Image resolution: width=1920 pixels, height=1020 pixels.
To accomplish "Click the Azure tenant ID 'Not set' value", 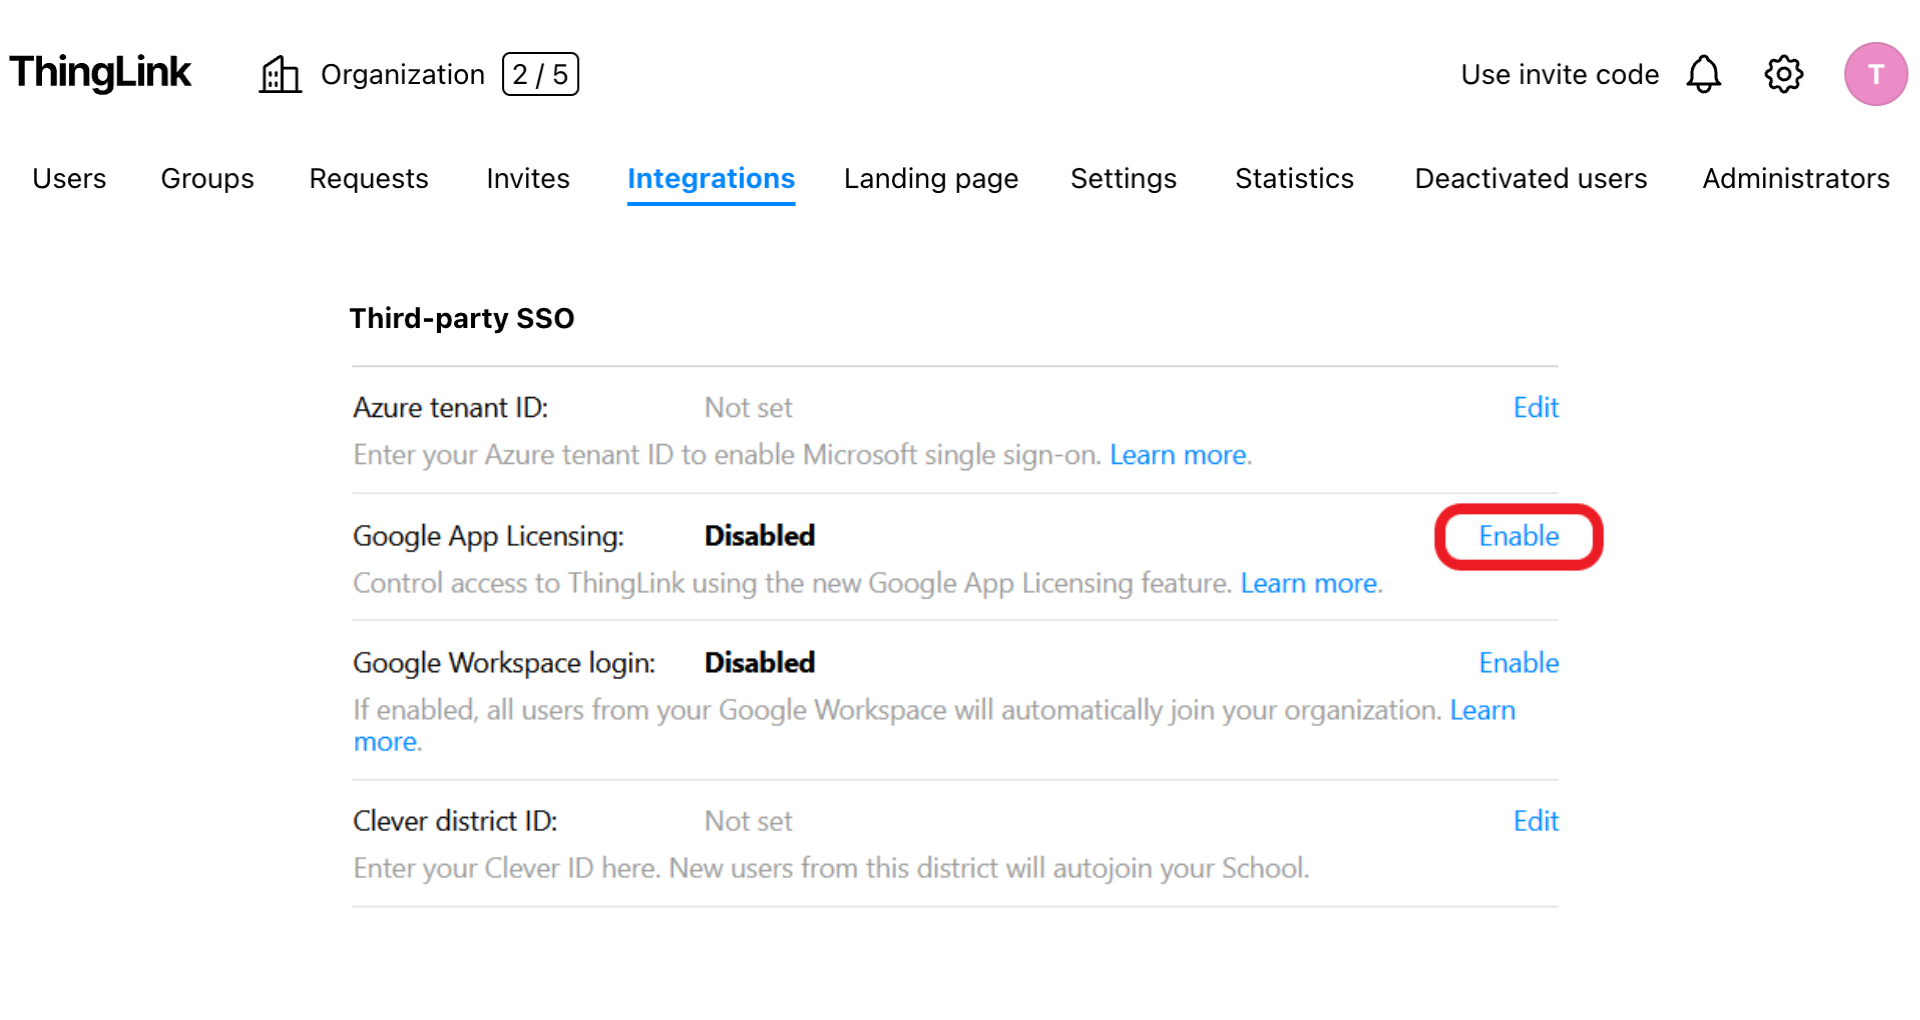I will pyautogui.click(x=748, y=408).
